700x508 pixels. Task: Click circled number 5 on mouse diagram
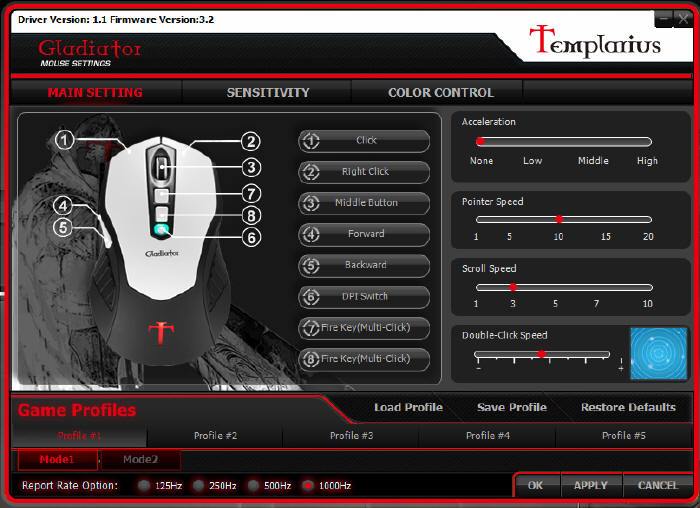(62, 227)
